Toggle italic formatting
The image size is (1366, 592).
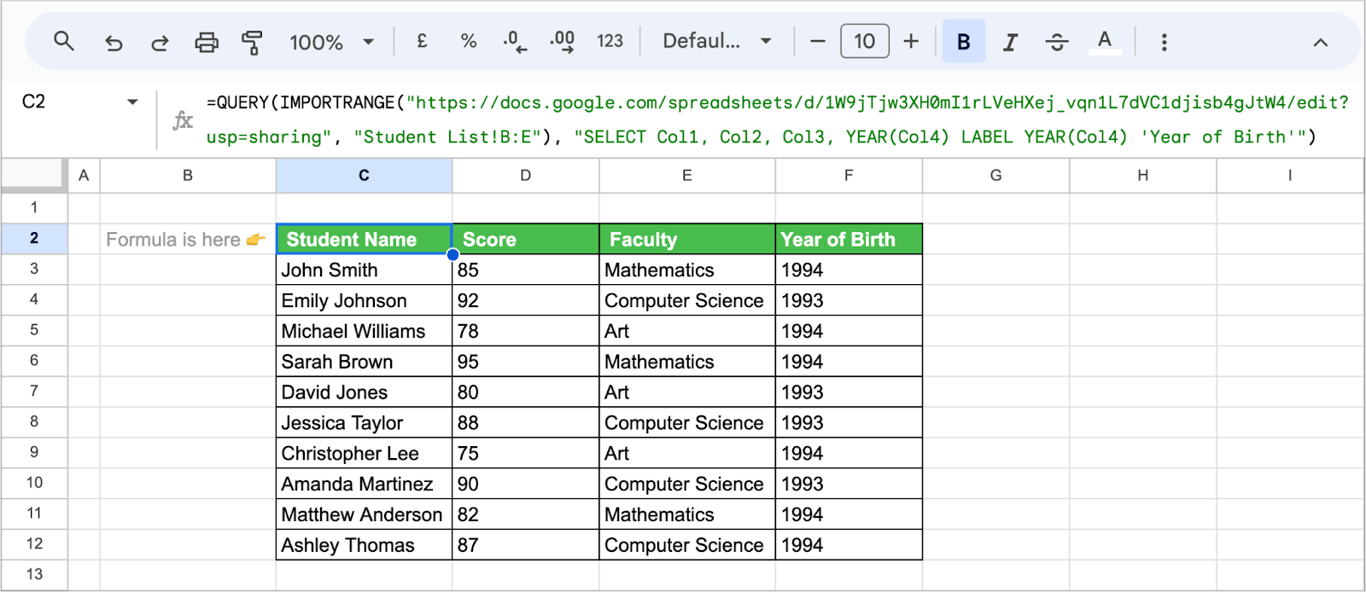coord(1010,42)
